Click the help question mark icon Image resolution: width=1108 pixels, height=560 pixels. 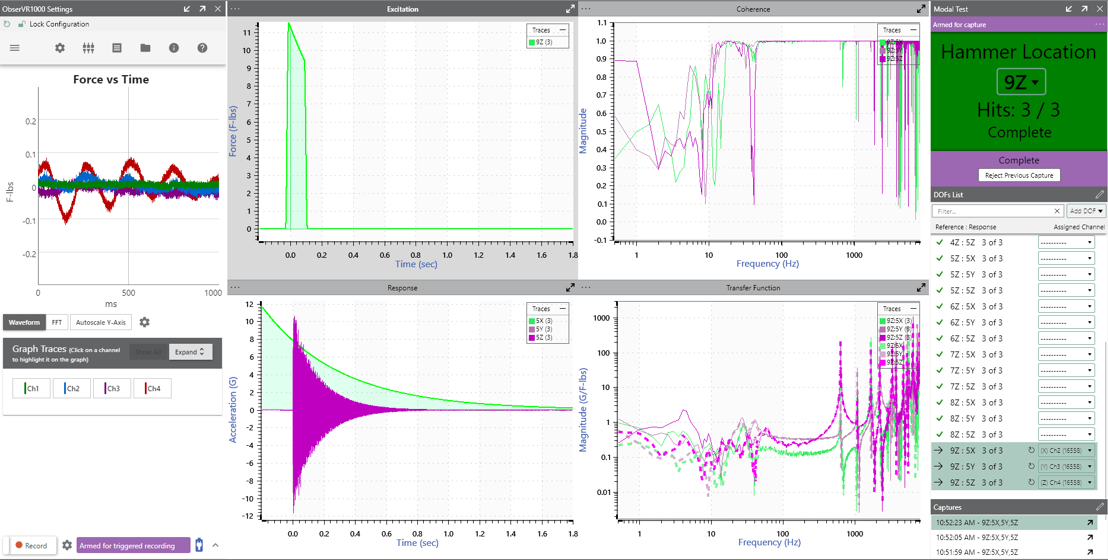click(x=202, y=48)
